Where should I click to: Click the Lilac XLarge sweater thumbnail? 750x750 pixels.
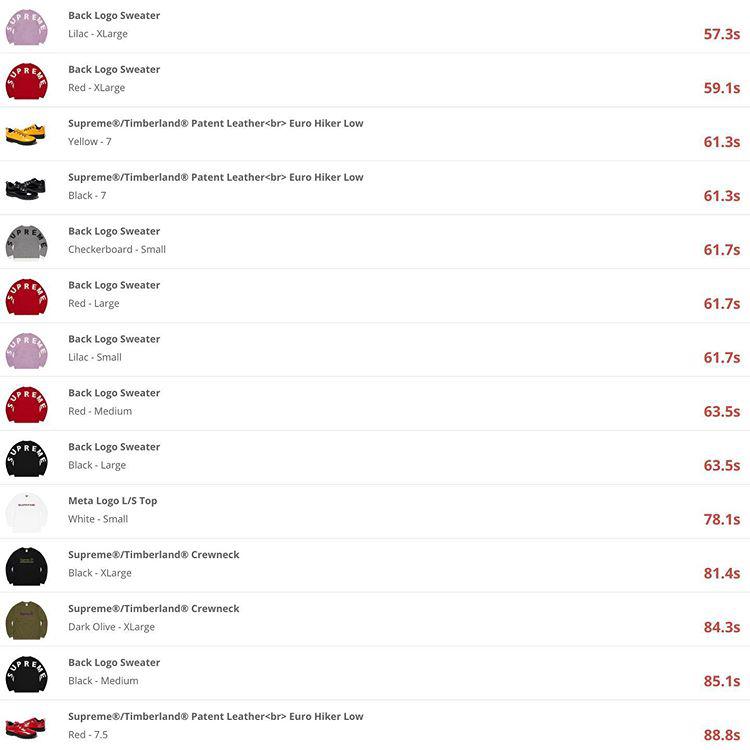[x=26, y=27]
